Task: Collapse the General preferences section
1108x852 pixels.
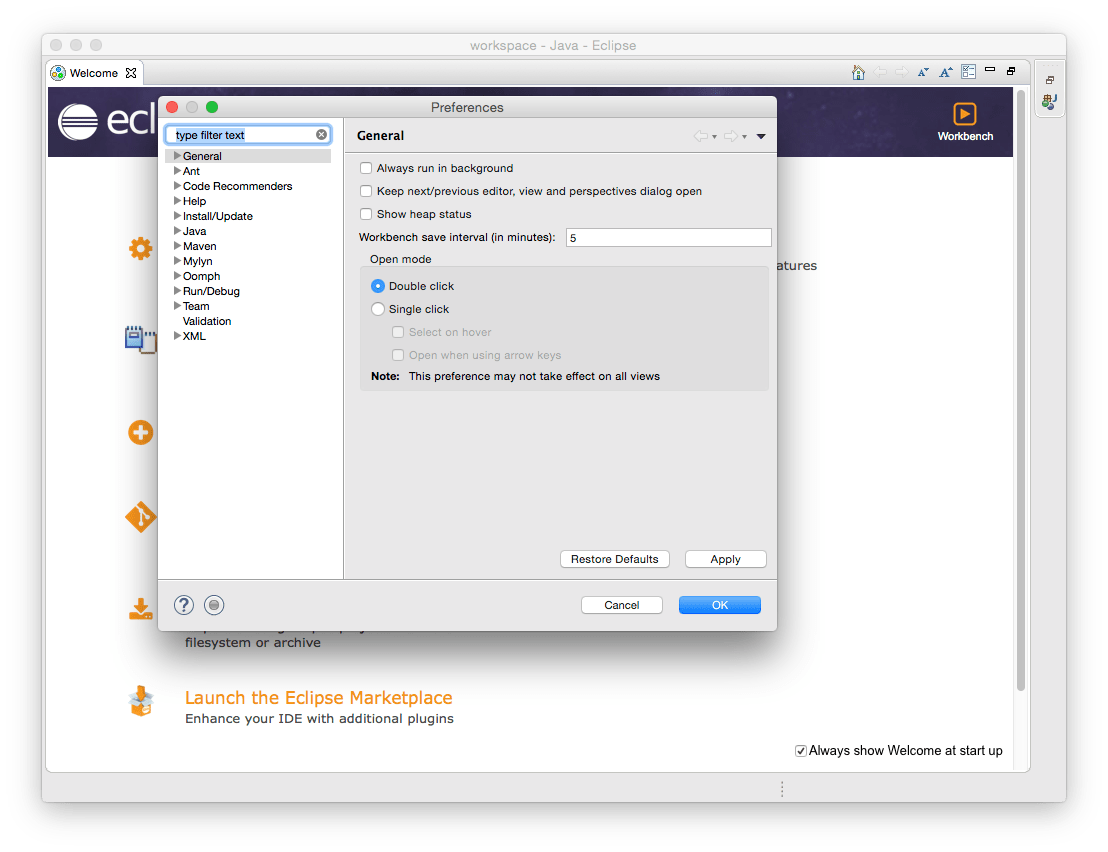Action: point(177,156)
